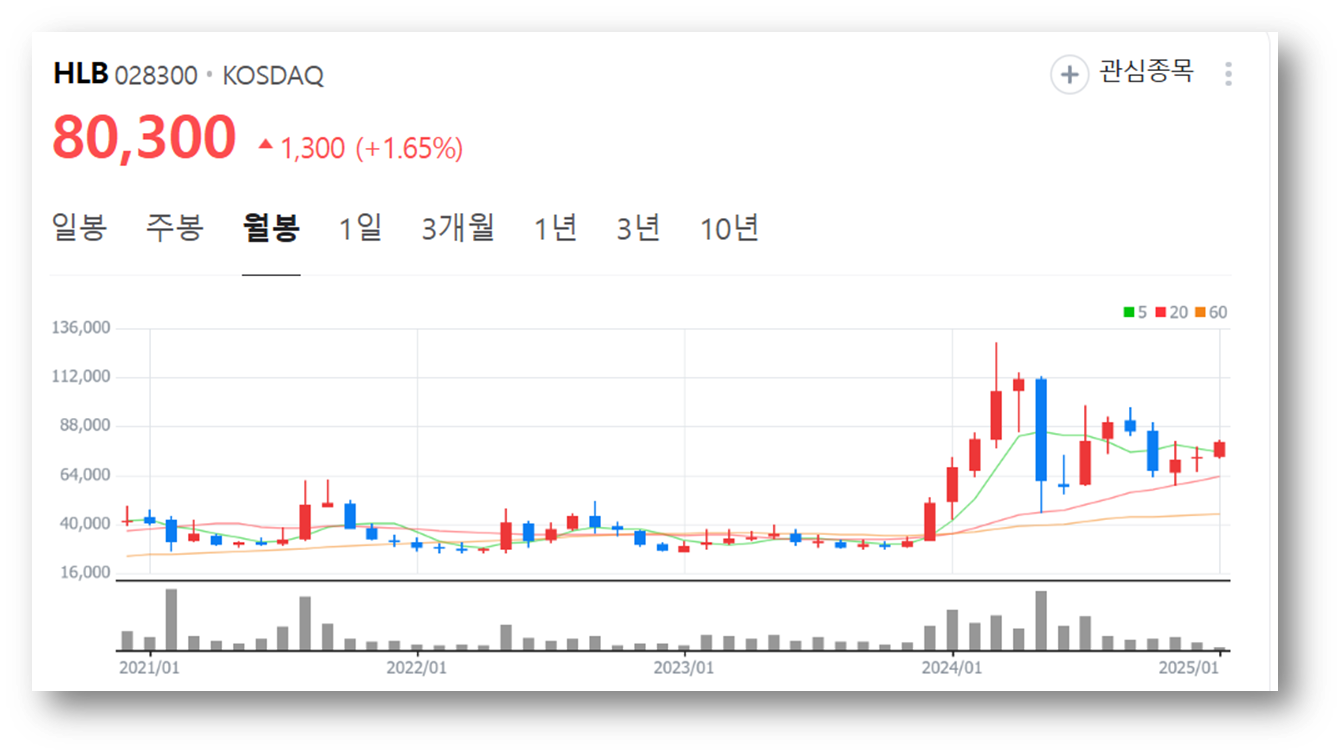Click the 136,000 y-axis label
Viewport: 1343px width, 756px height.
point(80,328)
